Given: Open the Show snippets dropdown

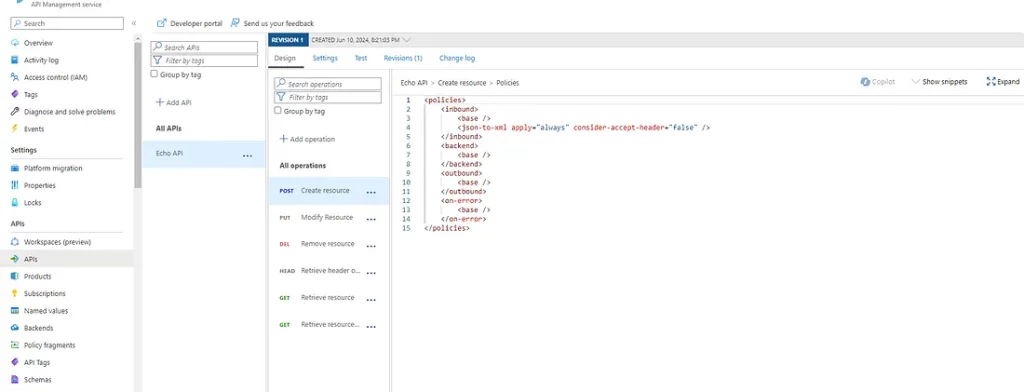Looking at the screenshot, I should 939,82.
